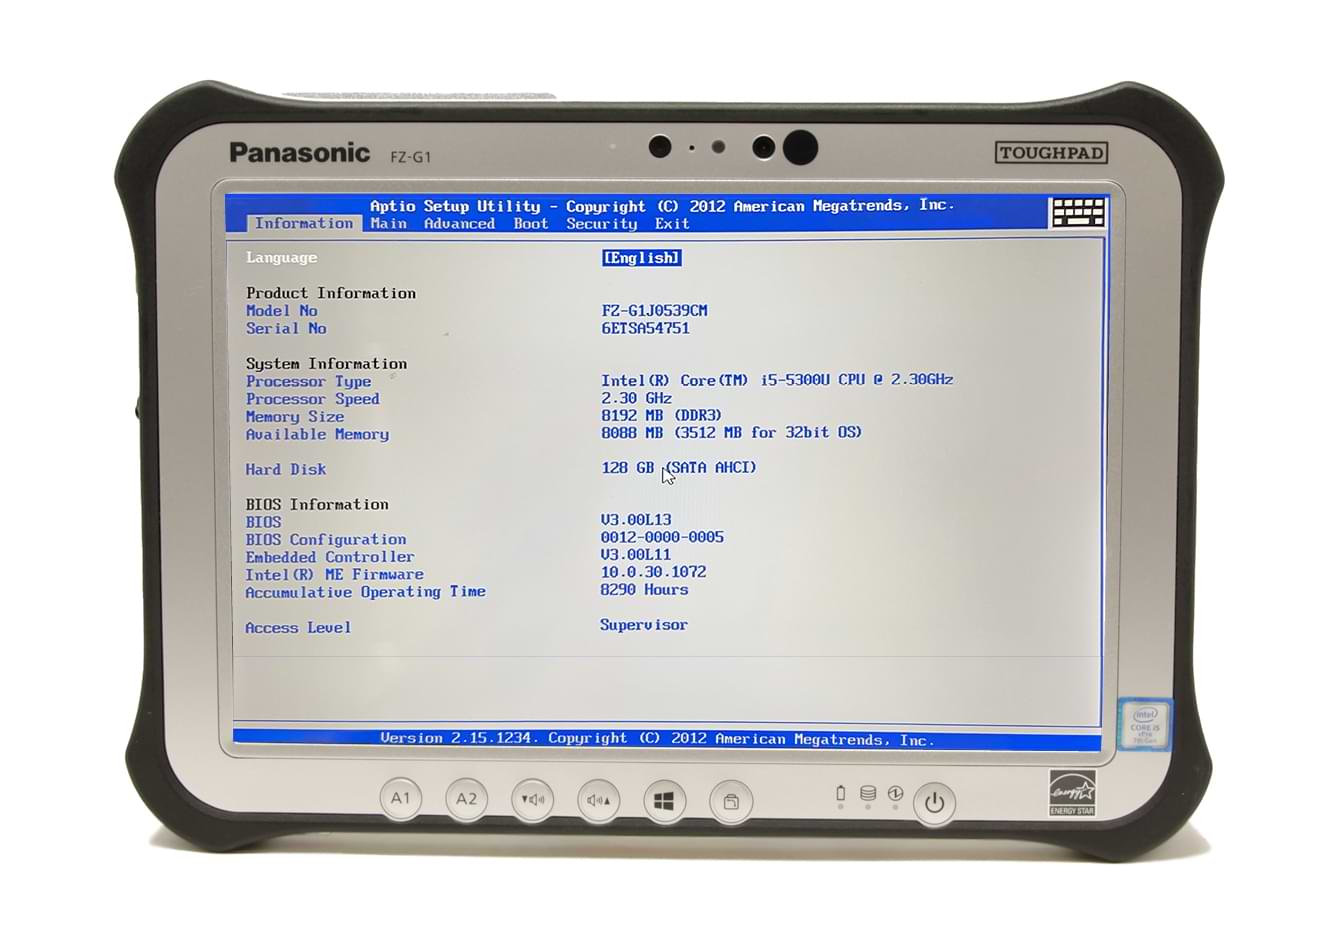
Task: Click the Accumulative Operating Time label
Action: click(x=366, y=593)
